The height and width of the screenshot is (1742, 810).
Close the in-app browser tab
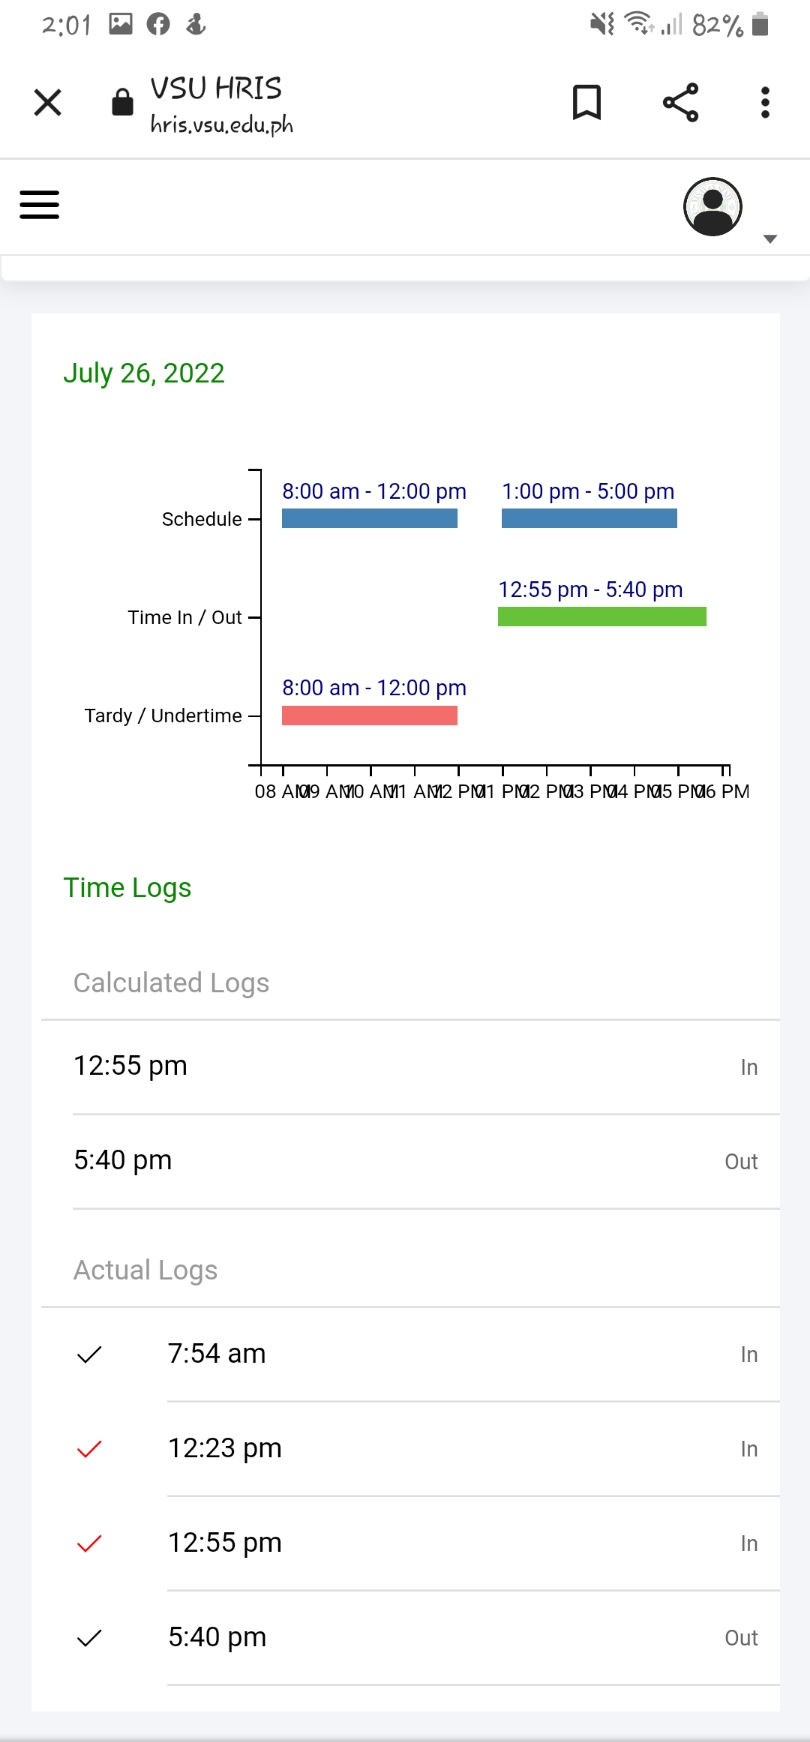click(48, 103)
